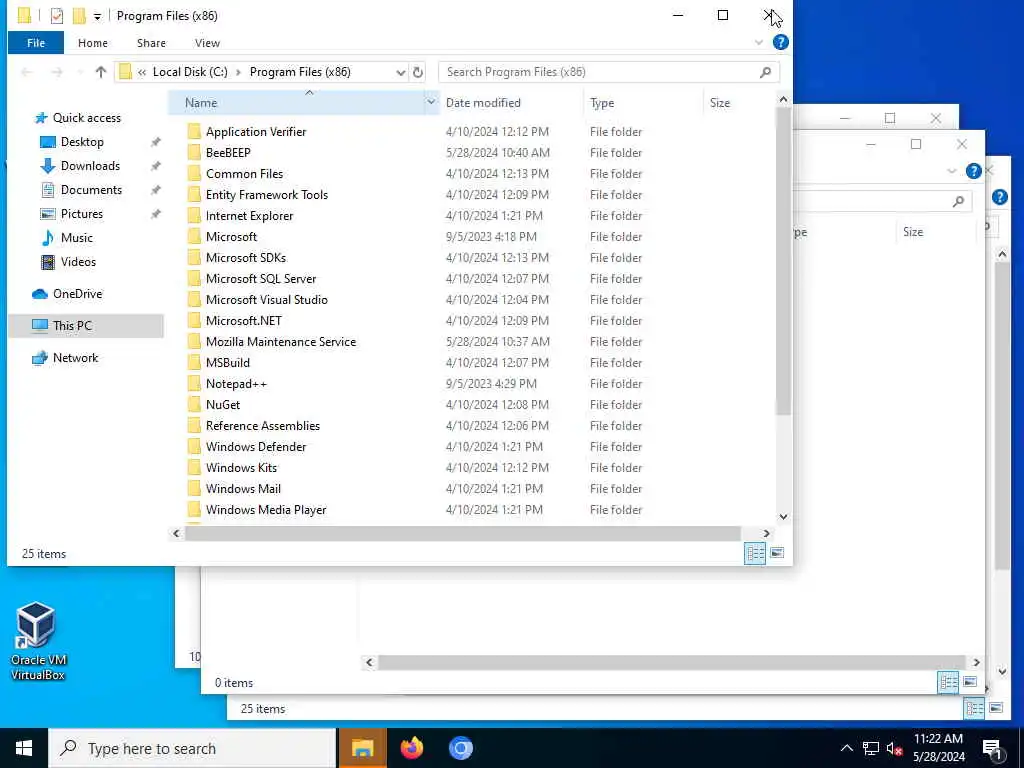Open the blue circle app on taskbar
Screen dimensions: 1024x768
(x=460, y=748)
